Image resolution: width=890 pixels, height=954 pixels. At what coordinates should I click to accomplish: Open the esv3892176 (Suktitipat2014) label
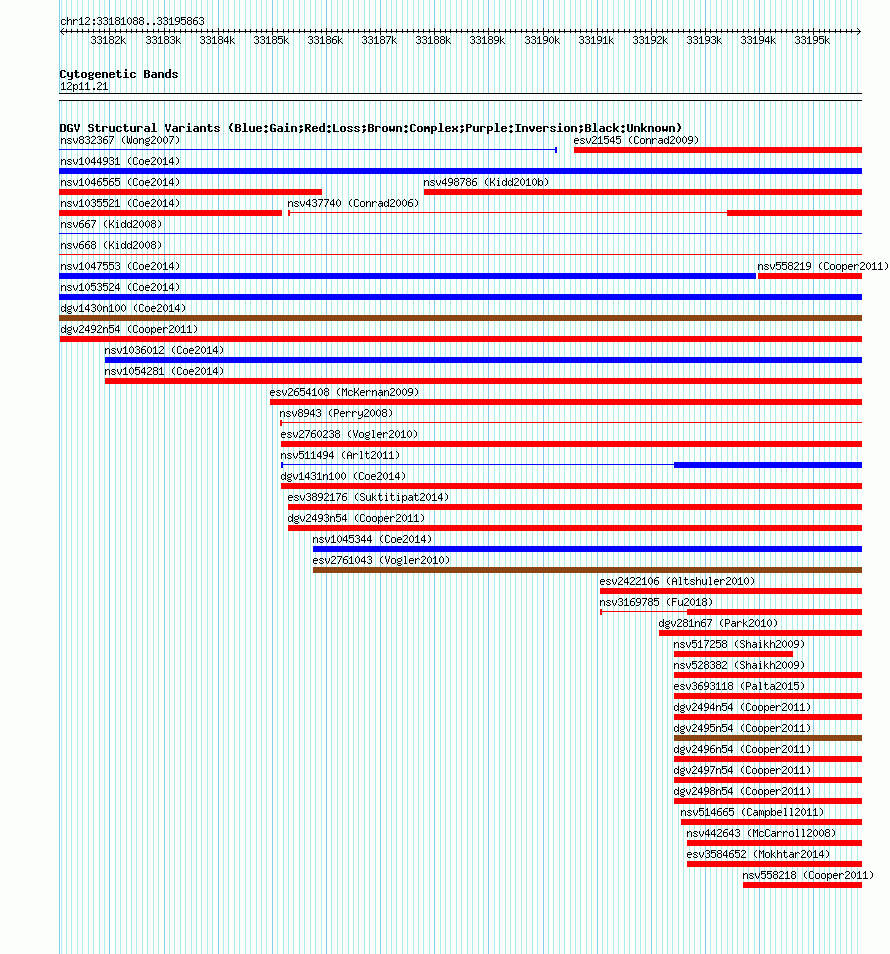click(x=368, y=497)
